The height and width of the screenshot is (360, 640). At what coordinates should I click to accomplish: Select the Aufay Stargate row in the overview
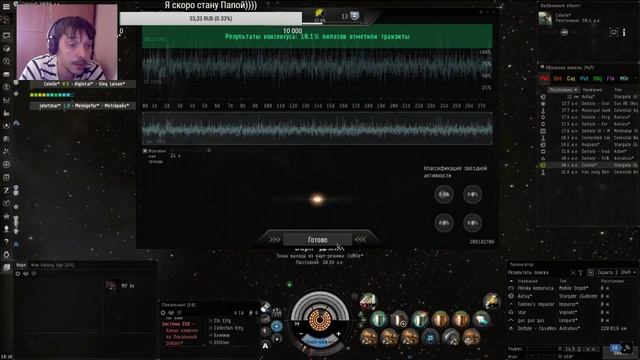click(589, 97)
